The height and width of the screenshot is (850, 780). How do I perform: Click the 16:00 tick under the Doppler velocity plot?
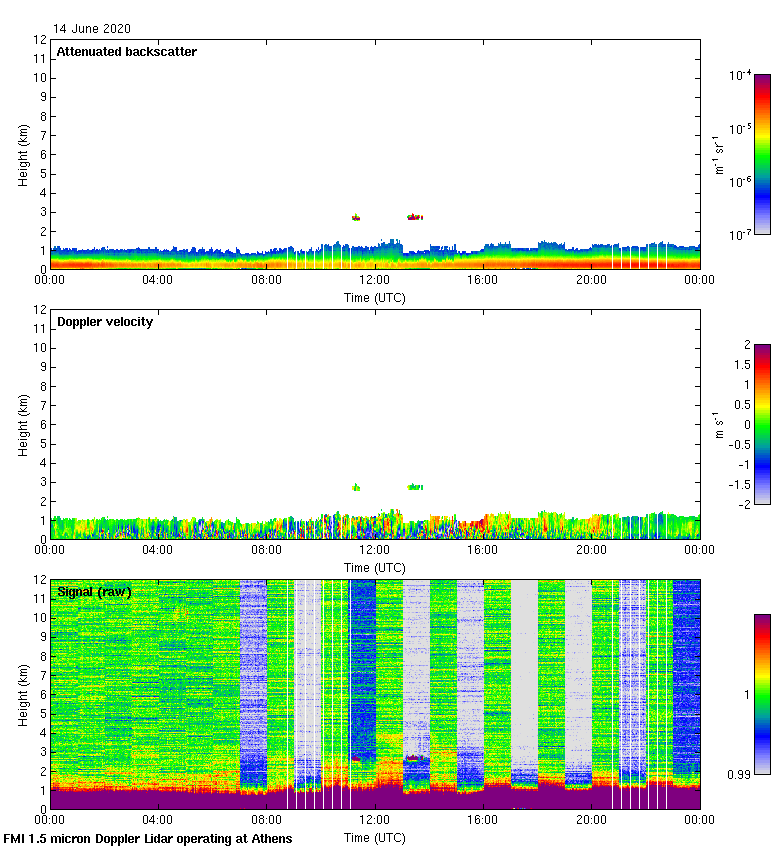click(x=483, y=550)
